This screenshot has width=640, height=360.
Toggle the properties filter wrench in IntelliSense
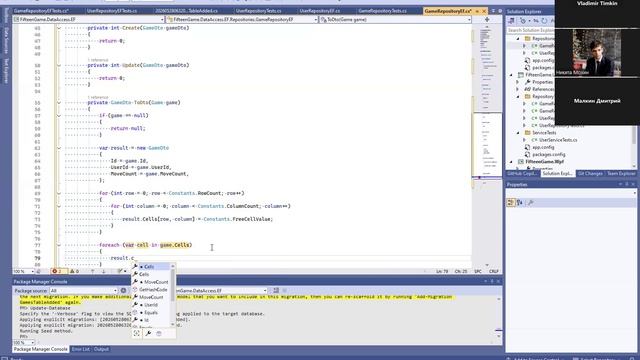[x=148, y=333]
